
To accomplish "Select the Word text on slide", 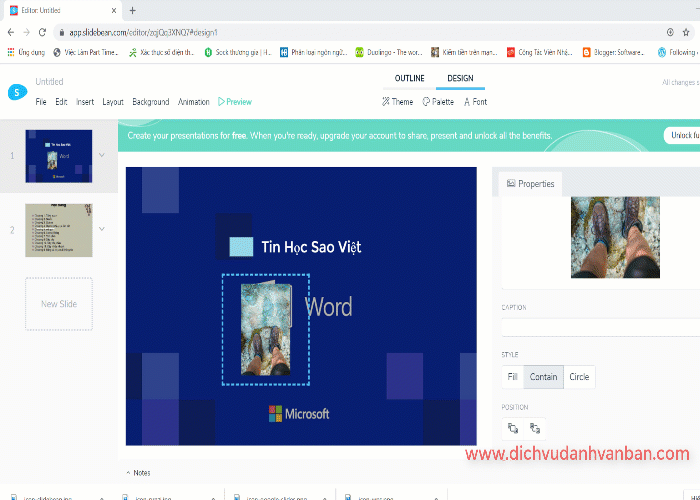I will (329, 307).
